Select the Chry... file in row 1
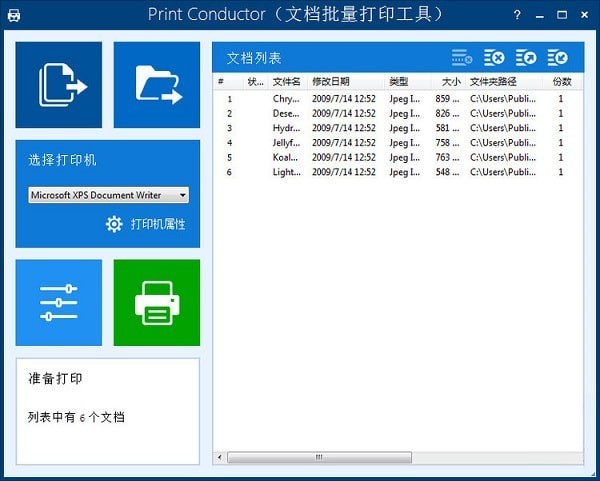This screenshot has width=600, height=481. 286,99
